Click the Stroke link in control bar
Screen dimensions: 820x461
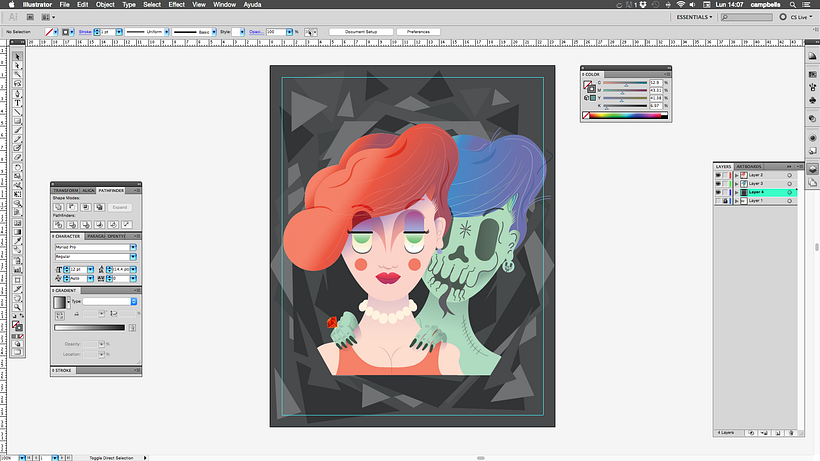click(85, 32)
